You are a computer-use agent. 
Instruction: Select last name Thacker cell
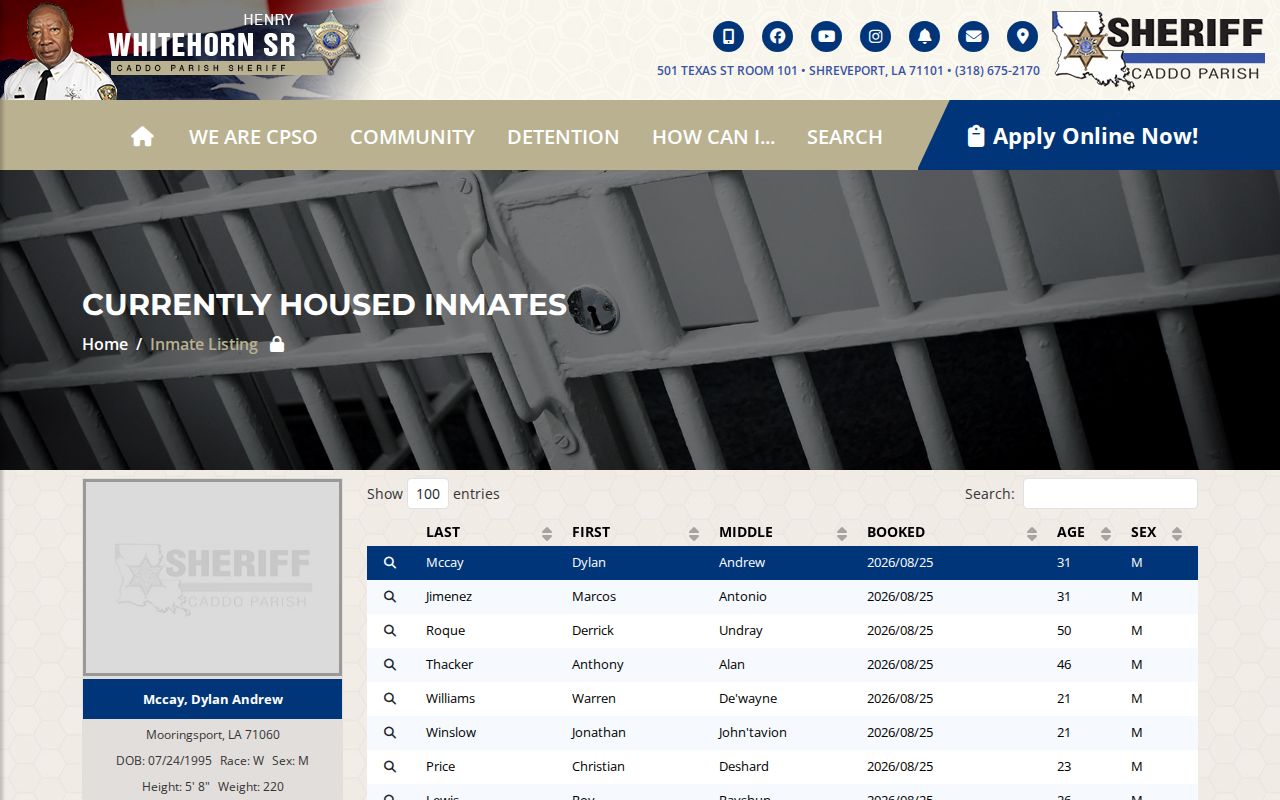click(449, 665)
